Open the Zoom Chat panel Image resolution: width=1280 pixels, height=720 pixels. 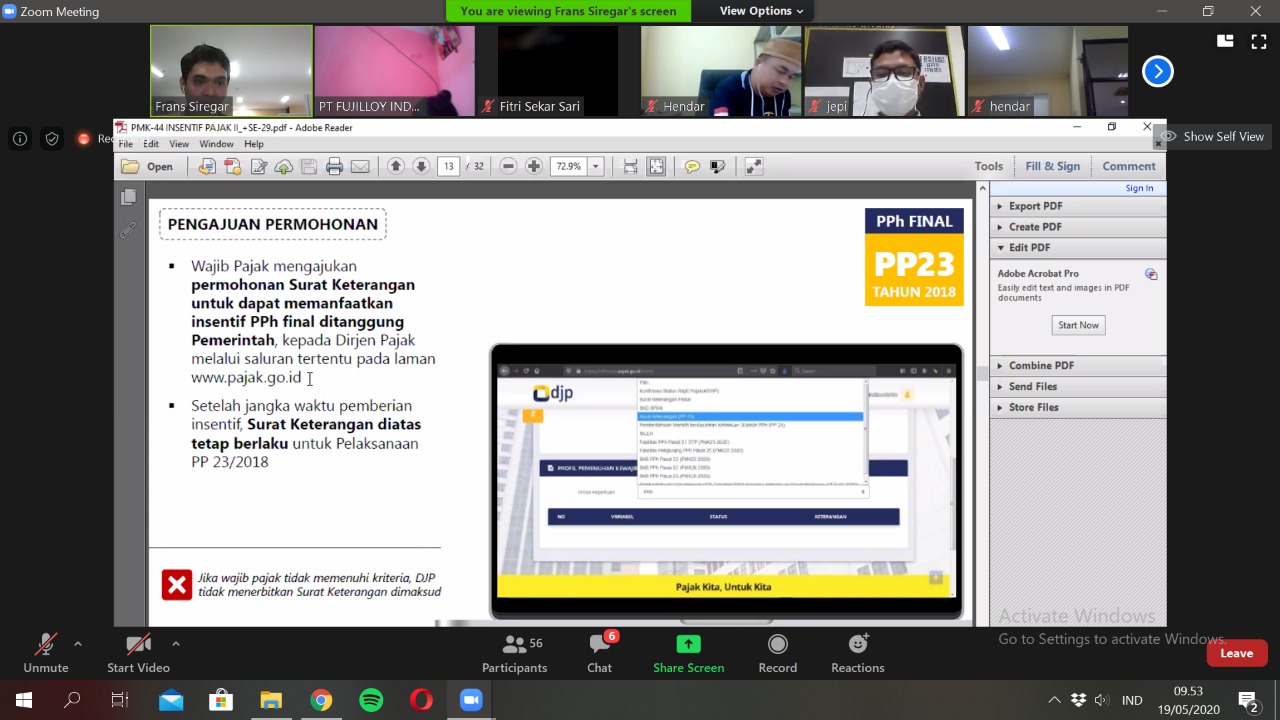pos(600,653)
